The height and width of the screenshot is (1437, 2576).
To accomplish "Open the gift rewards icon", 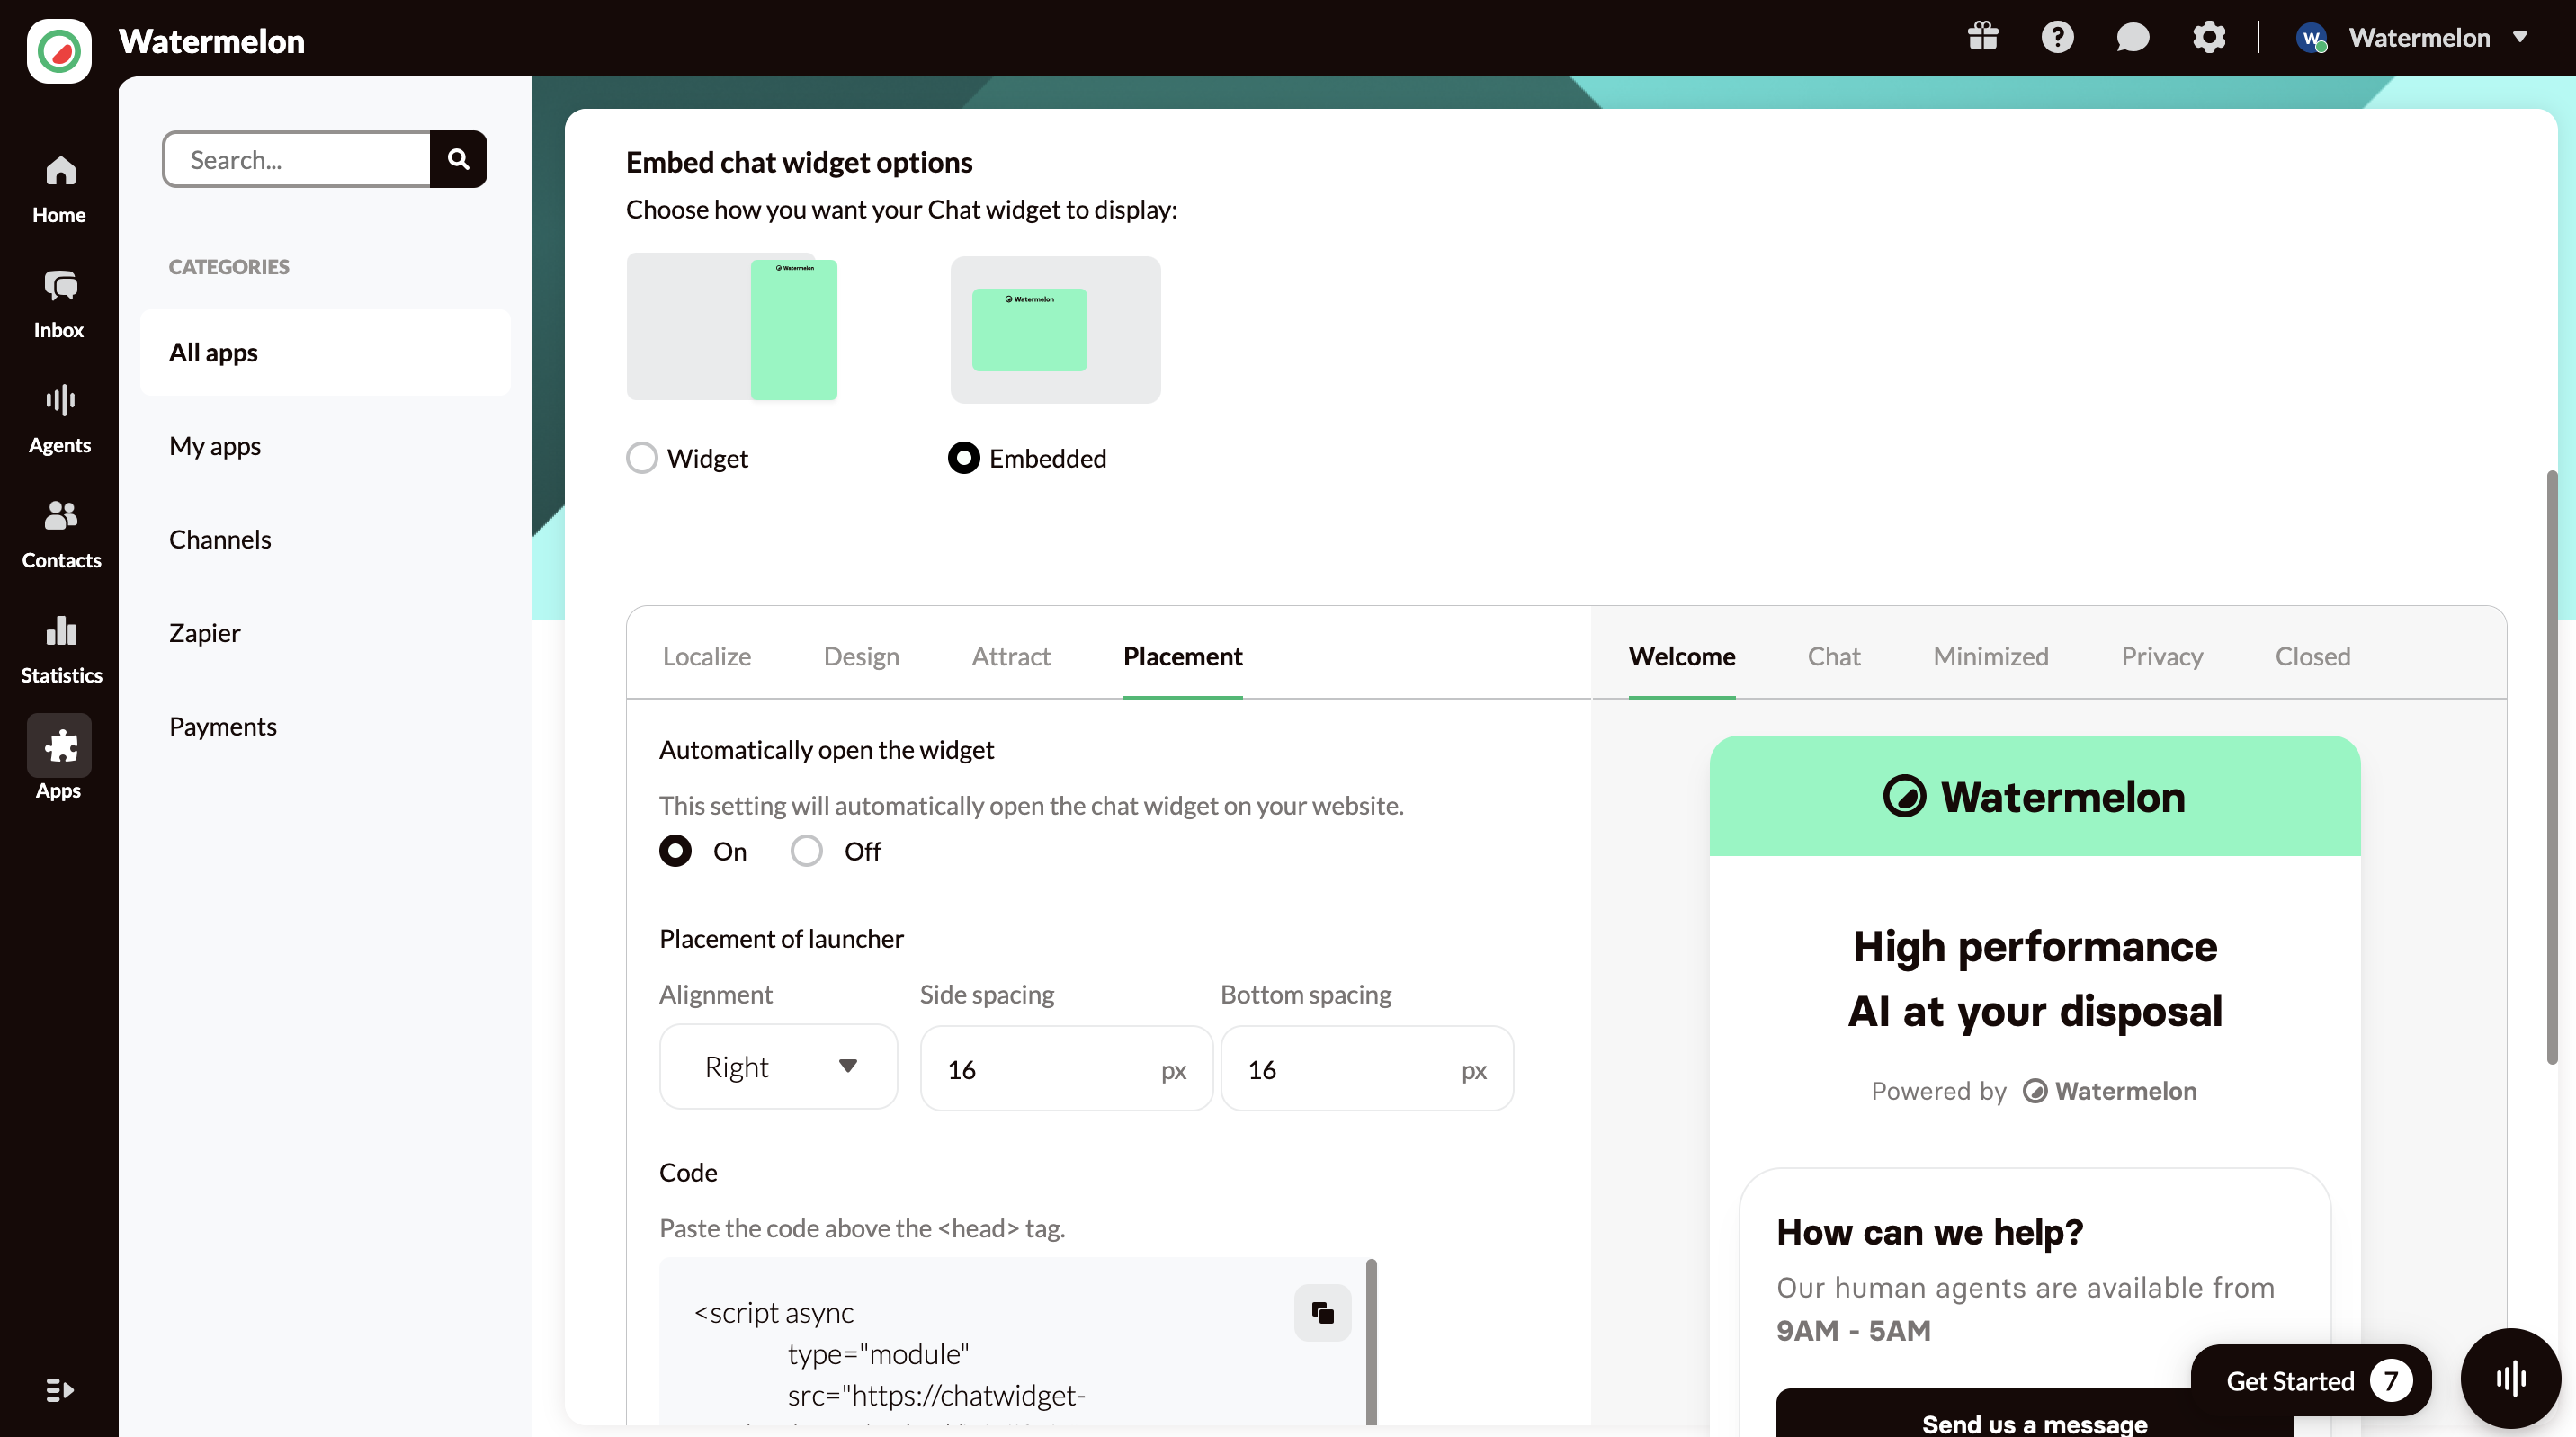I will tap(1982, 38).
